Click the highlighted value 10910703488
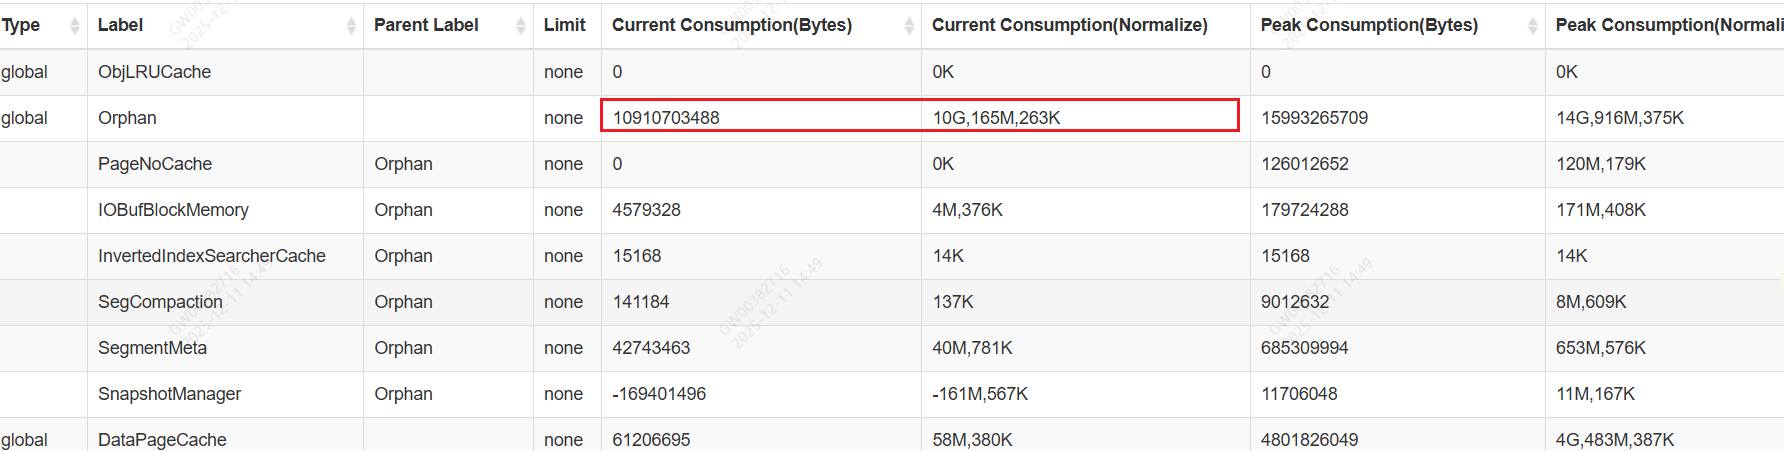This screenshot has height=451, width=1784. click(x=666, y=118)
